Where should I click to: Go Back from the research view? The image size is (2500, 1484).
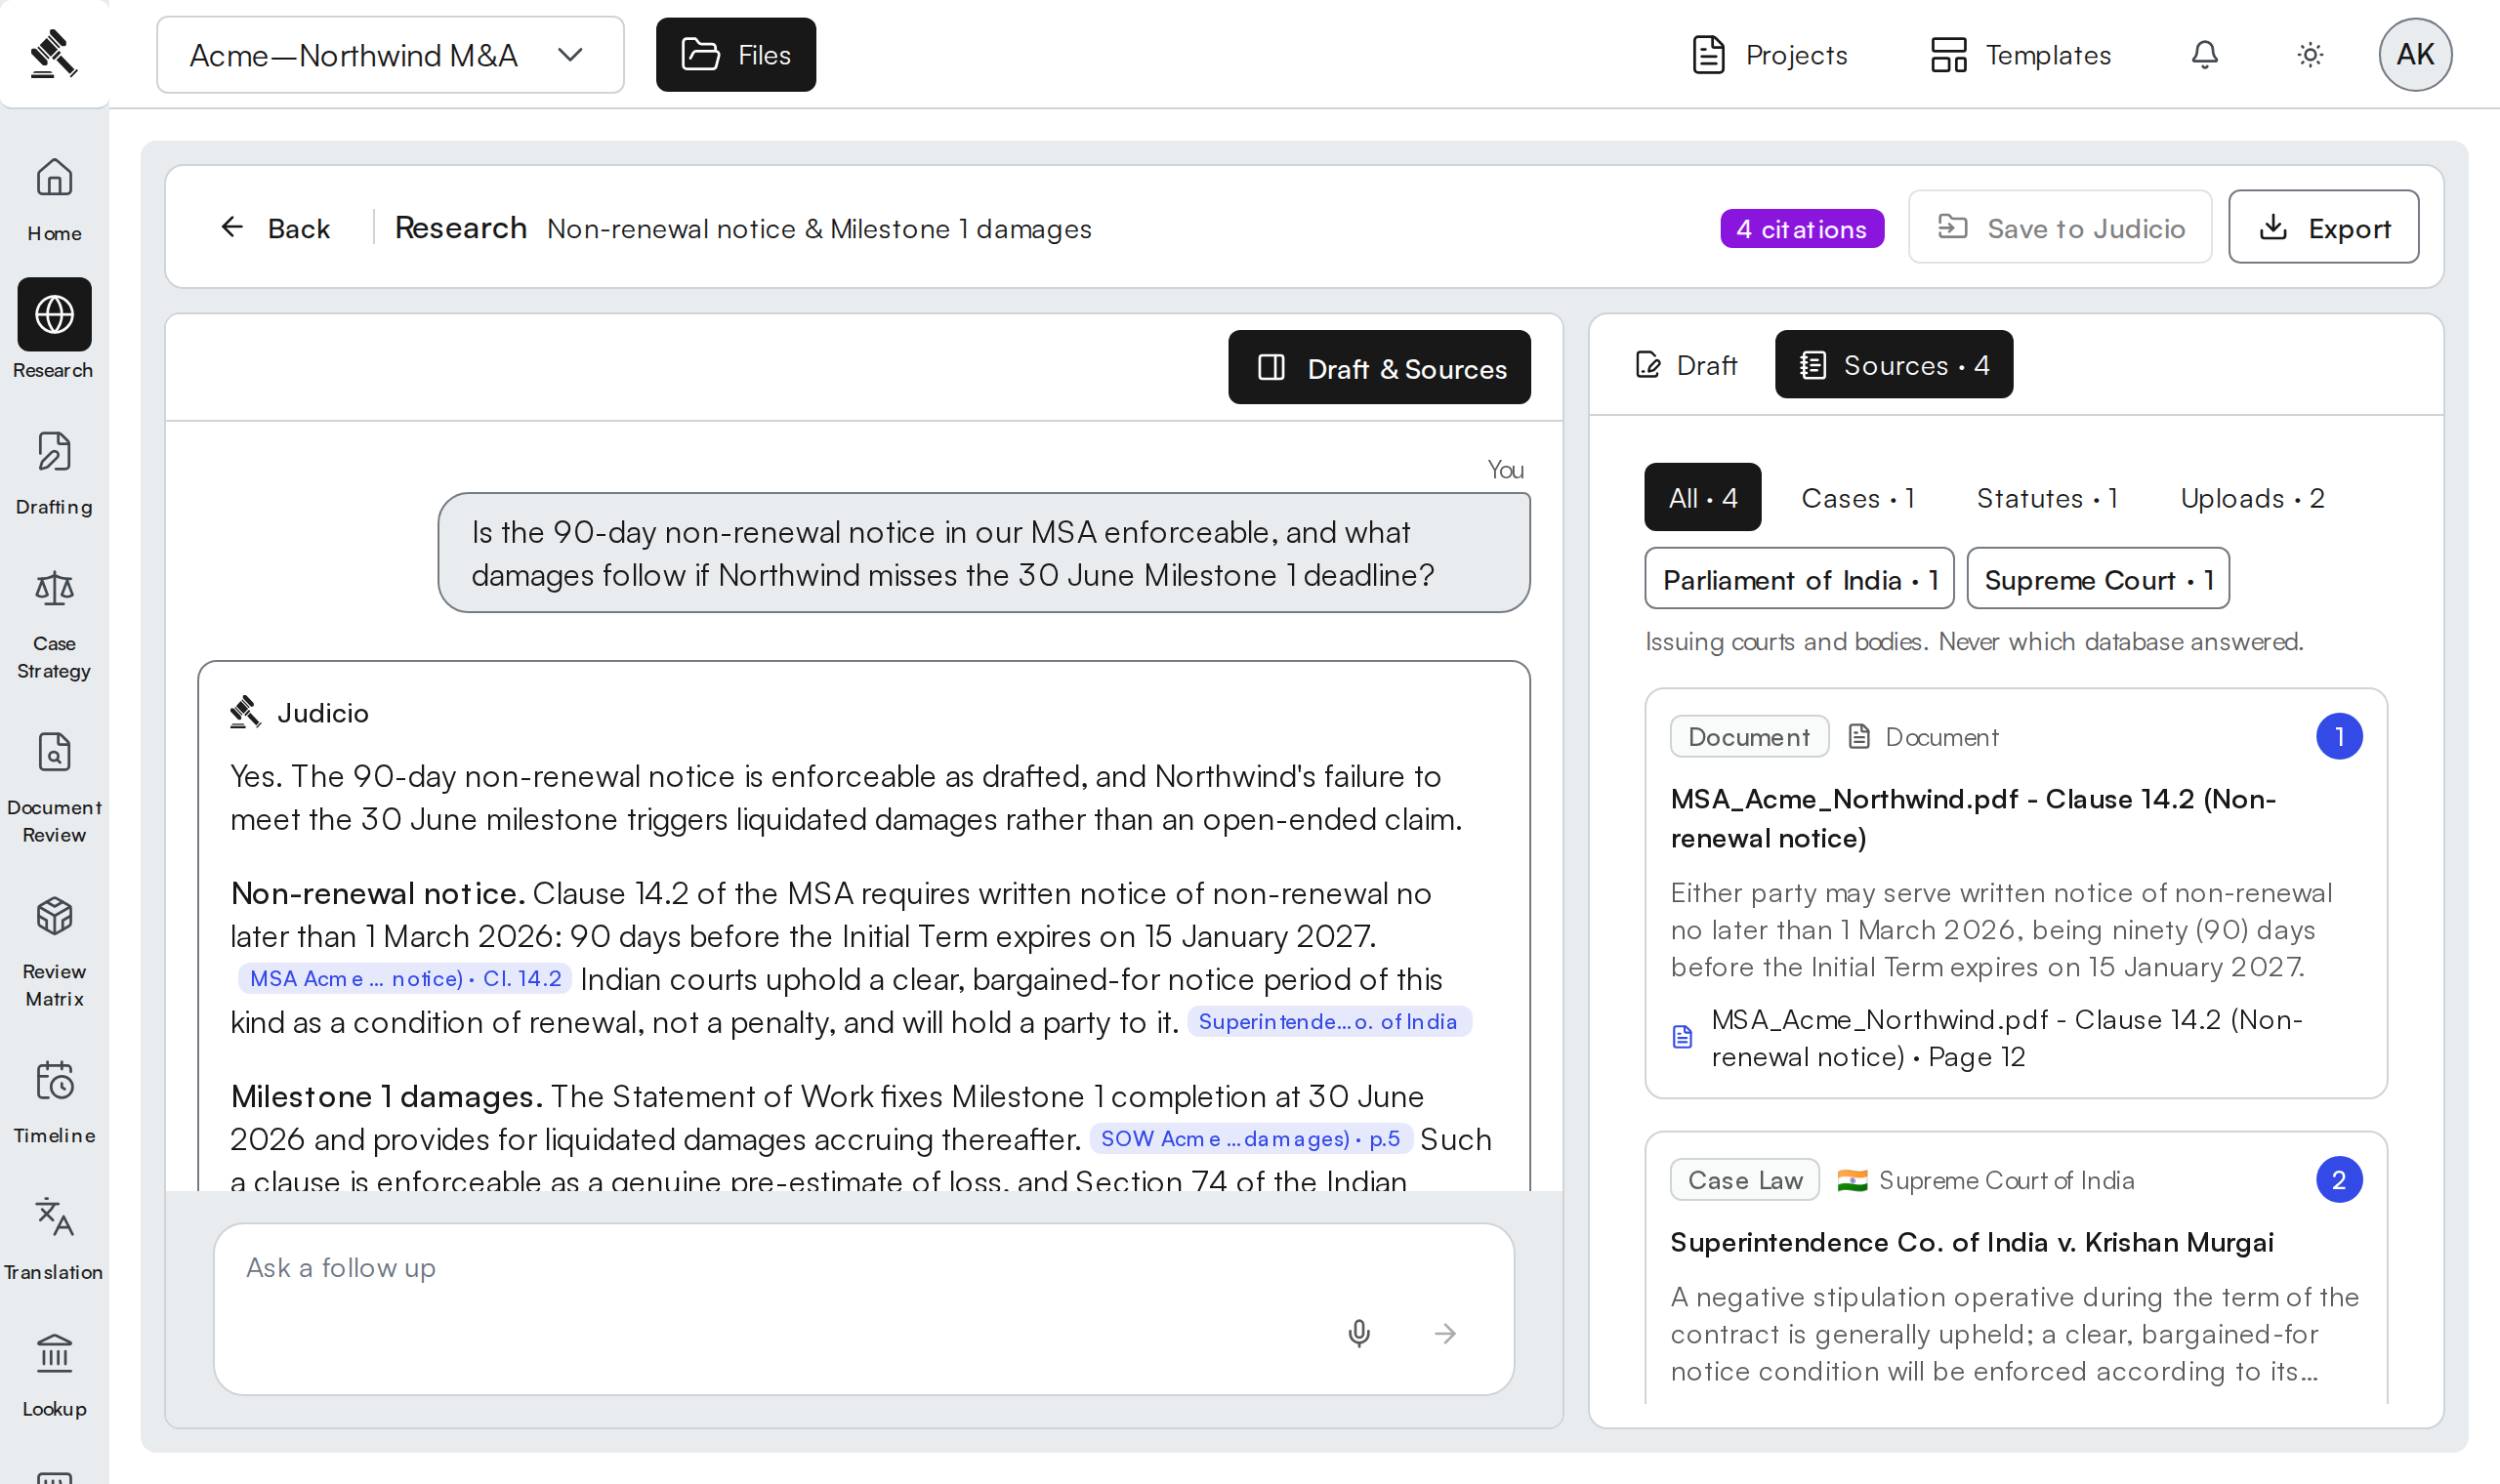tap(275, 228)
